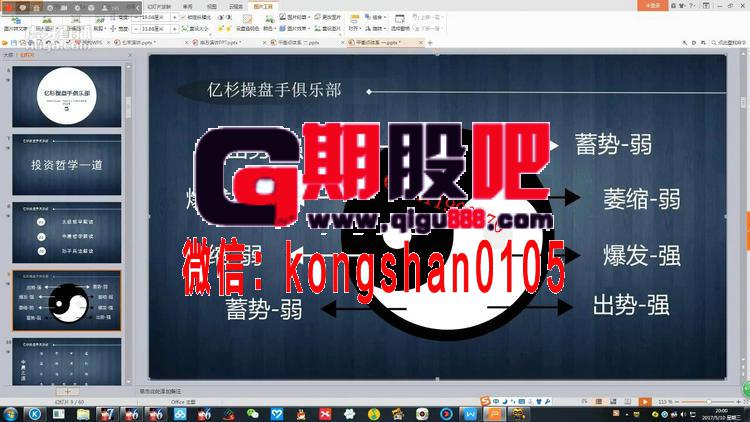Image resolution: width=750 pixels, height=422 pixels.
Task: Switch to the 视图 view ribbon tab
Action: (x=212, y=7)
